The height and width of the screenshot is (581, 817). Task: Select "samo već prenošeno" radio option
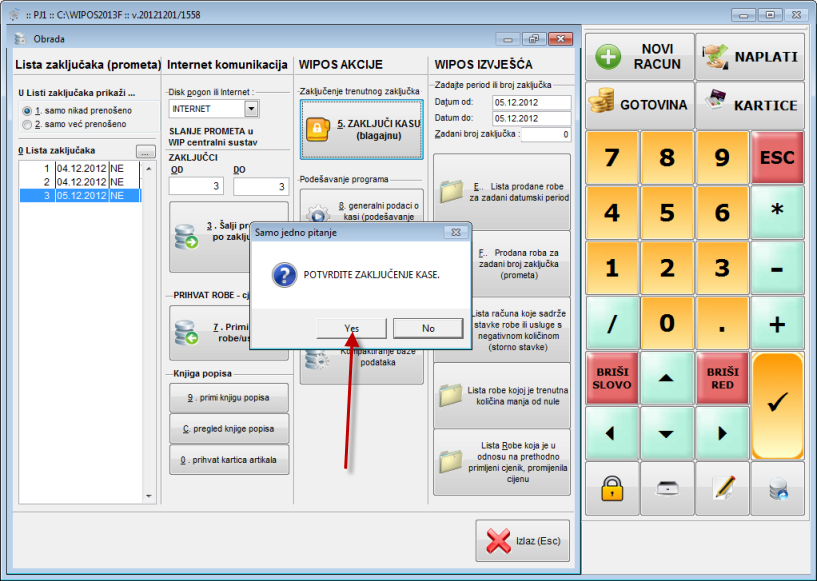(x=27, y=124)
